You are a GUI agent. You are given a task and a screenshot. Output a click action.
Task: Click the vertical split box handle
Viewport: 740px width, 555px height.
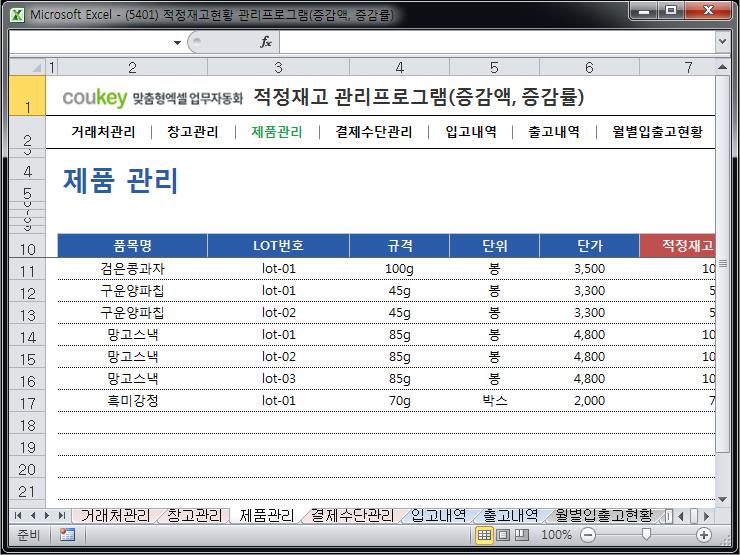(668, 516)
